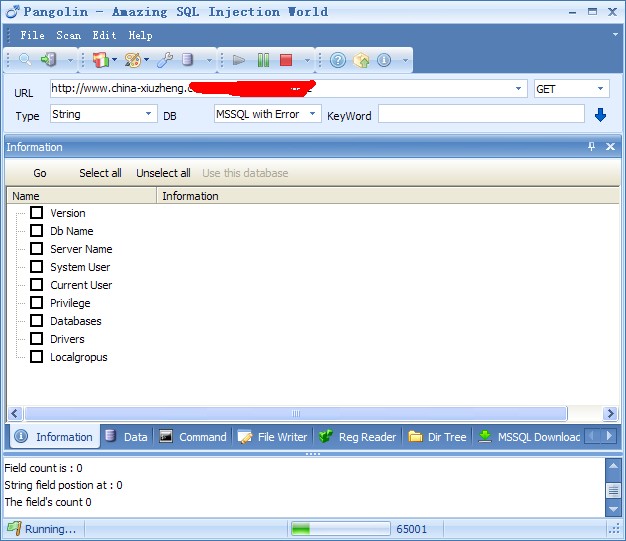Click the Name column header
This screenshot has width=626, height=541.
click(x=82, y=196)
